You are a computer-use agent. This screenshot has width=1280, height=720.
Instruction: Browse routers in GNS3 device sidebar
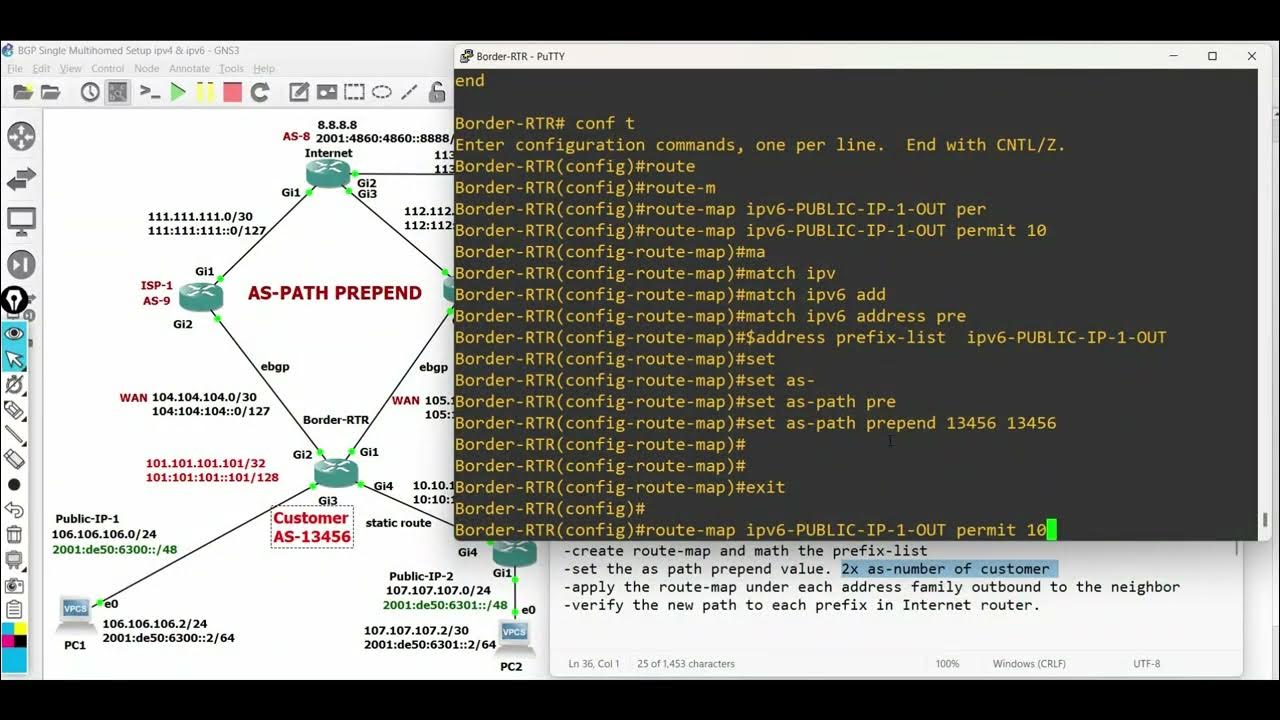[21, 136]
